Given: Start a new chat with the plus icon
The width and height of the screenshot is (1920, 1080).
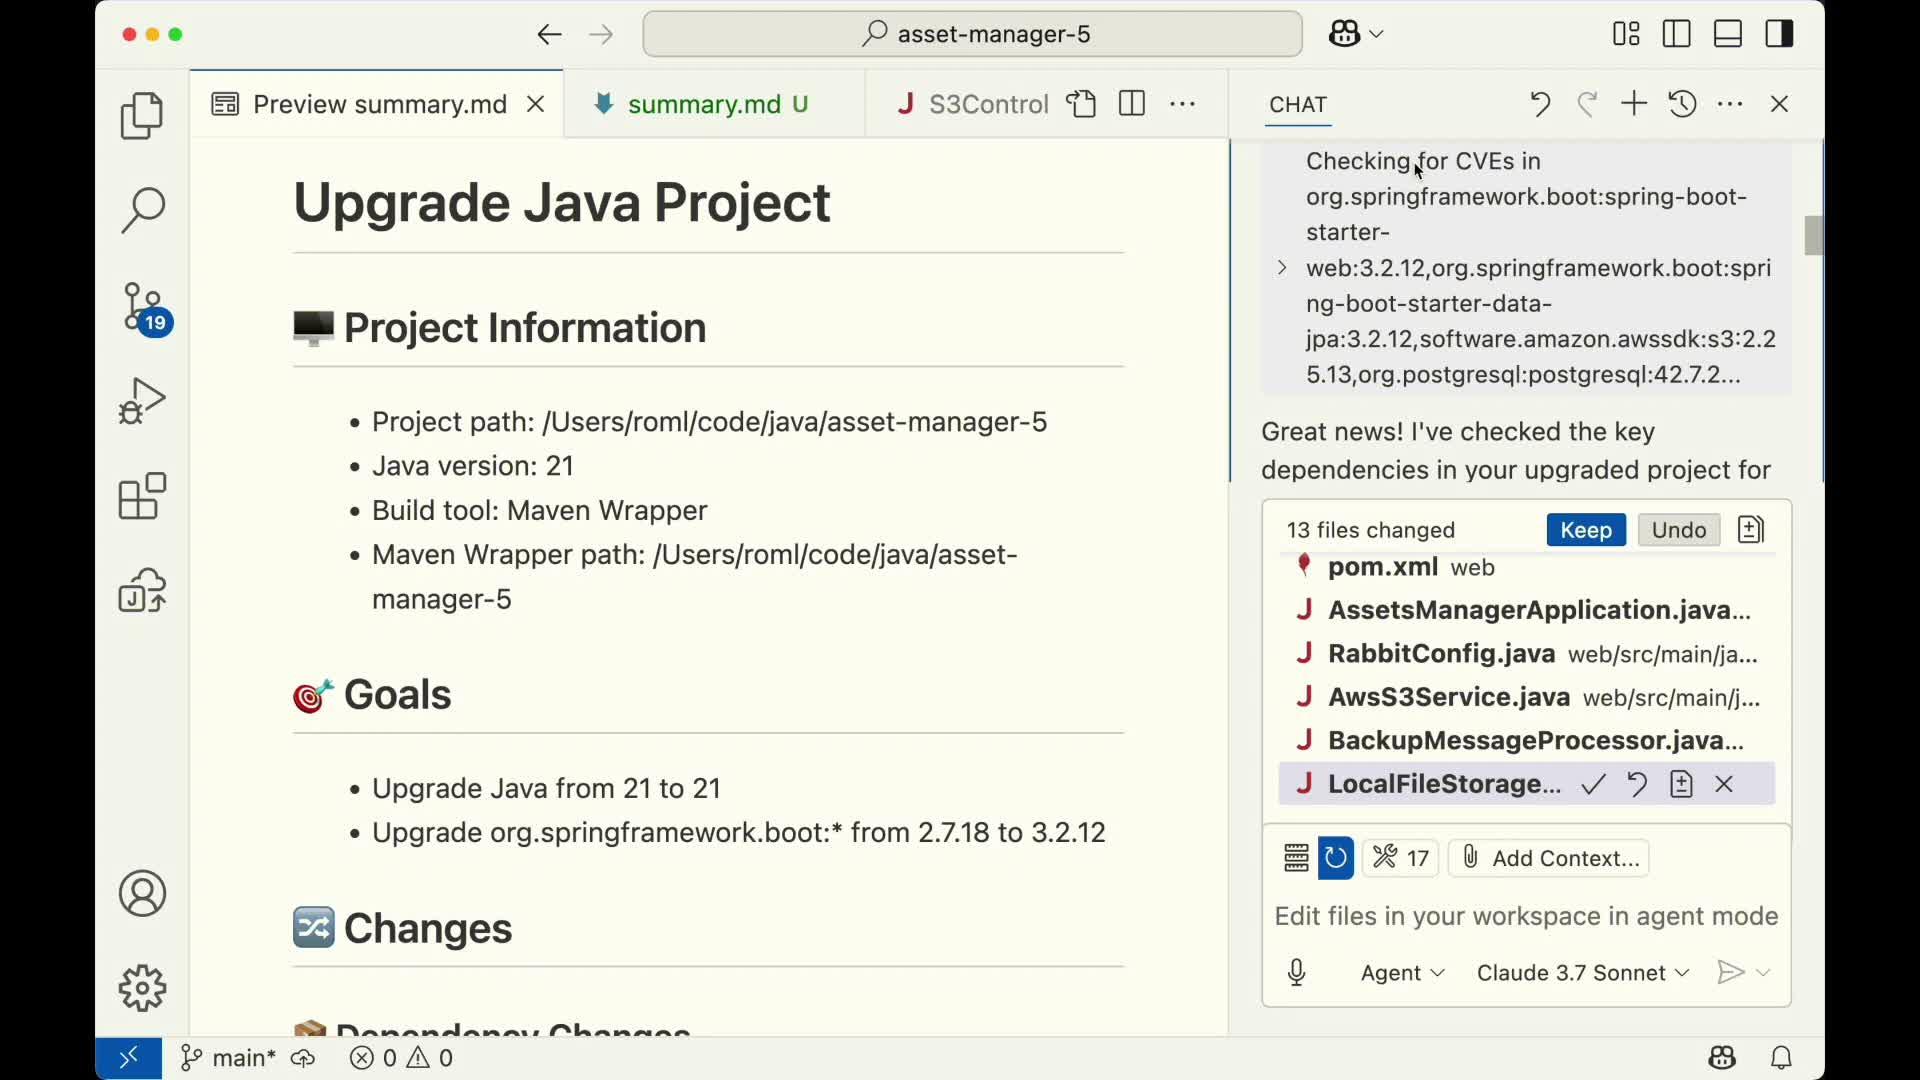Looking at the screenshot, I should click(x=1632, y=103).
